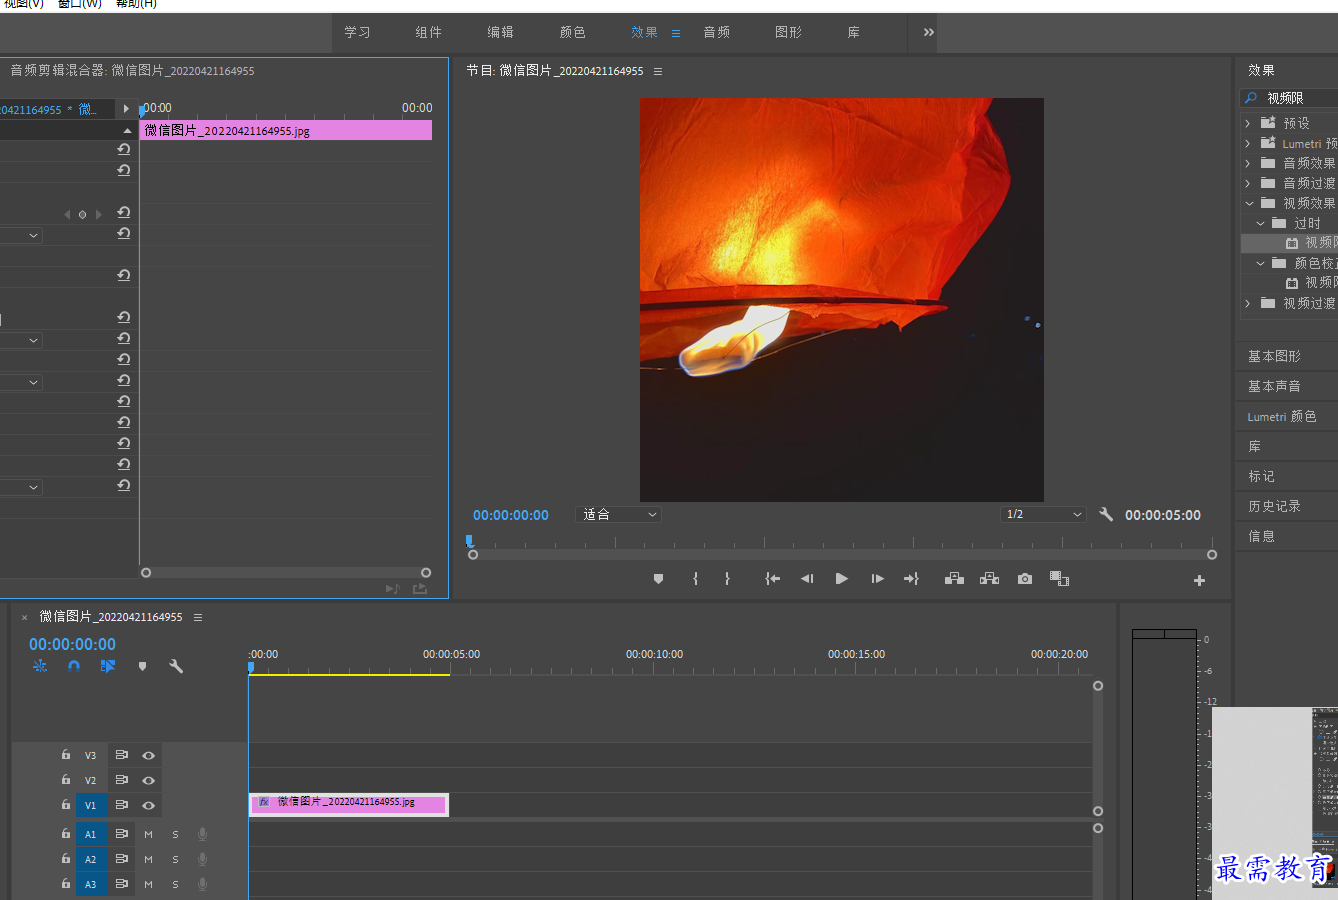1338x900 pixels.
Task: Click effect controls zoom bar left handle
Action: point(146,573)
